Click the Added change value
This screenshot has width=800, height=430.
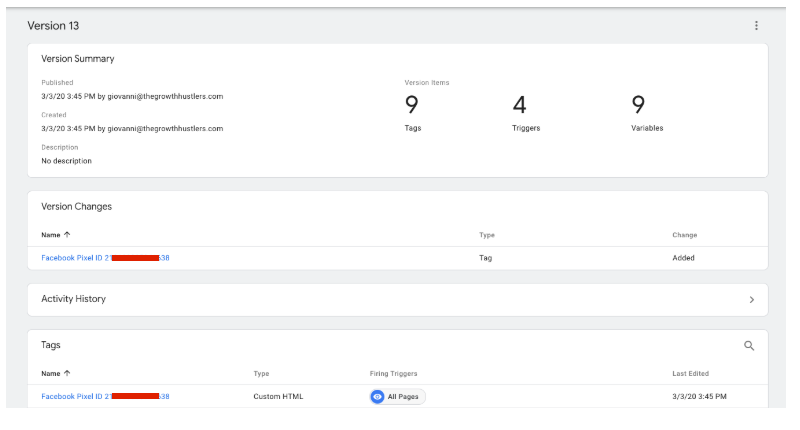coord(683,258)
